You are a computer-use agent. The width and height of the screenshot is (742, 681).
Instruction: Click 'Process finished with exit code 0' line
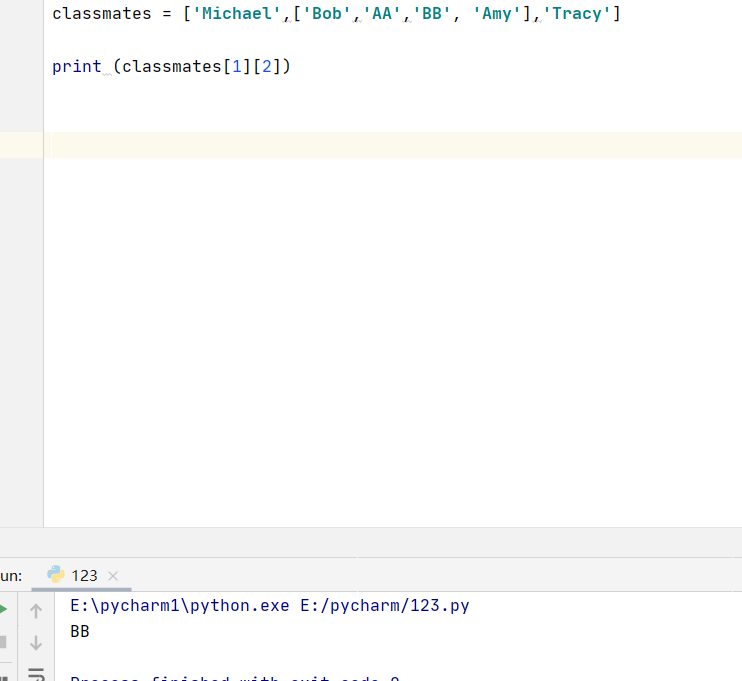pos(235,678)
